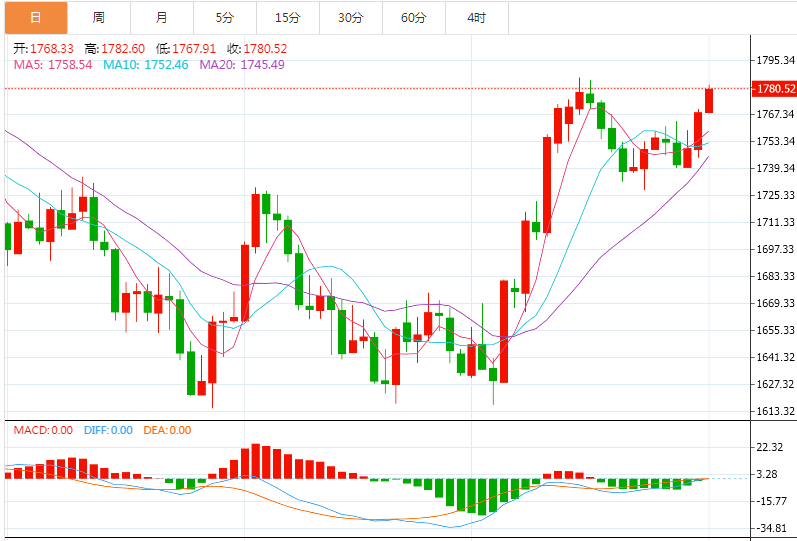Switch to the 月 monthly tab
Viewport: 797px width, 541px height.
tap(162, 18)
